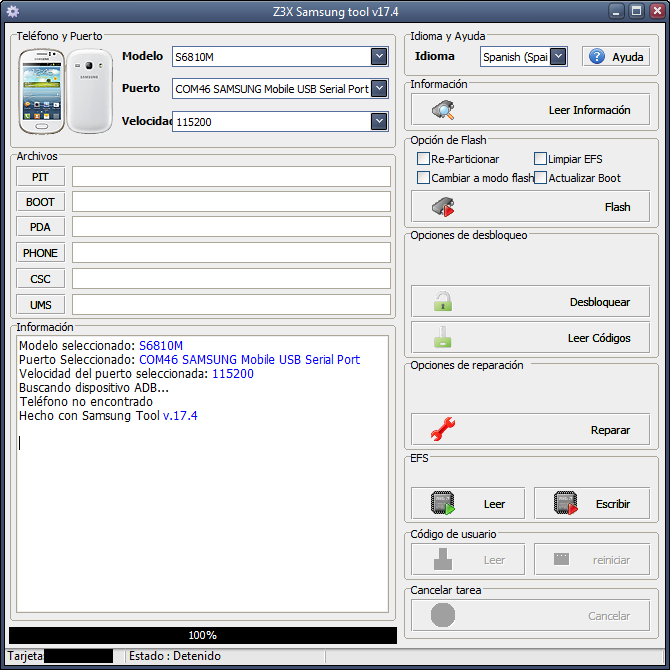
Task: Enable the Re-Particionar checkbox
Action: 423,159
